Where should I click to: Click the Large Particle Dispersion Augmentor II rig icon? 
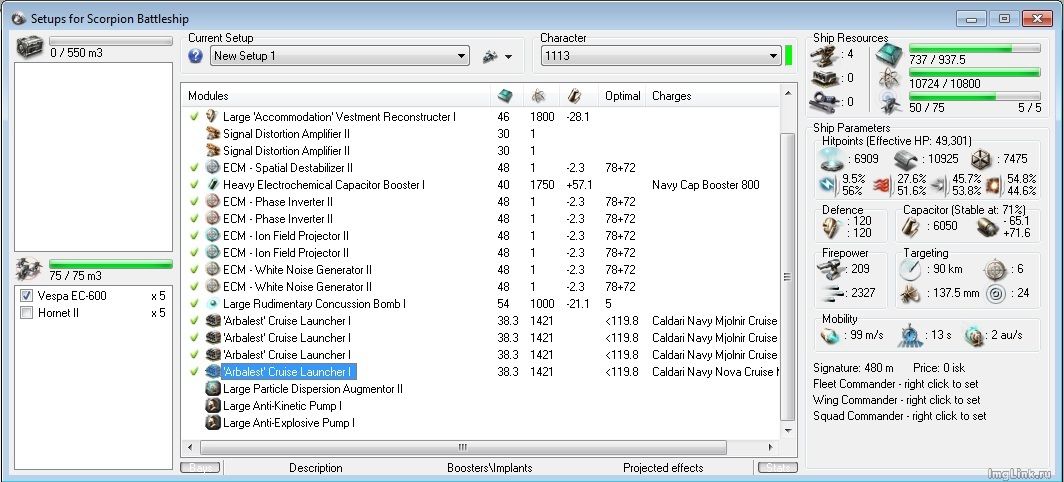tap(212, 388)
